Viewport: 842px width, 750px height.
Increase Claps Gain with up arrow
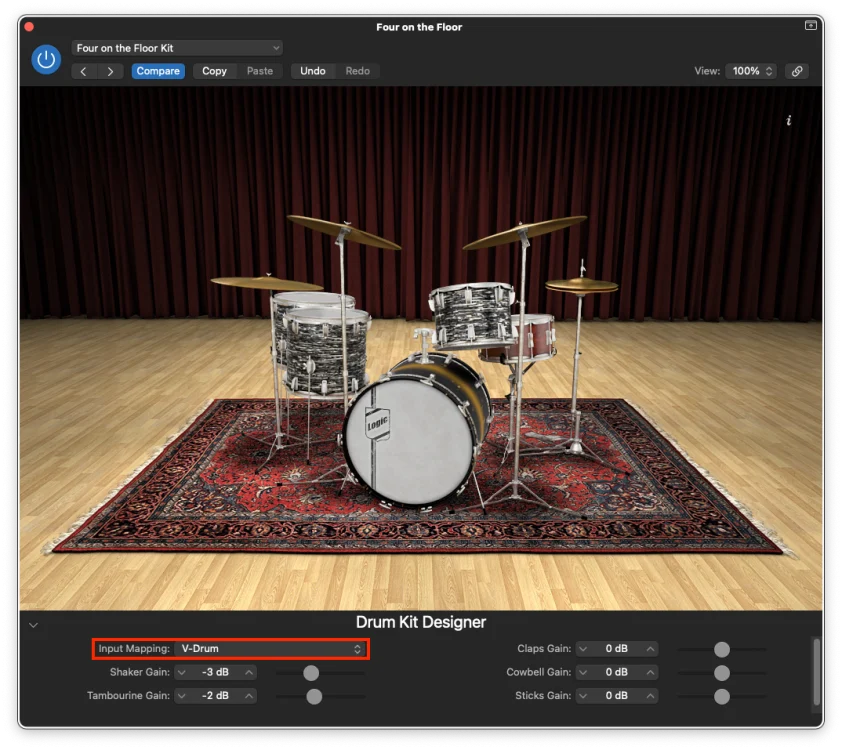[x=650, y=649]
